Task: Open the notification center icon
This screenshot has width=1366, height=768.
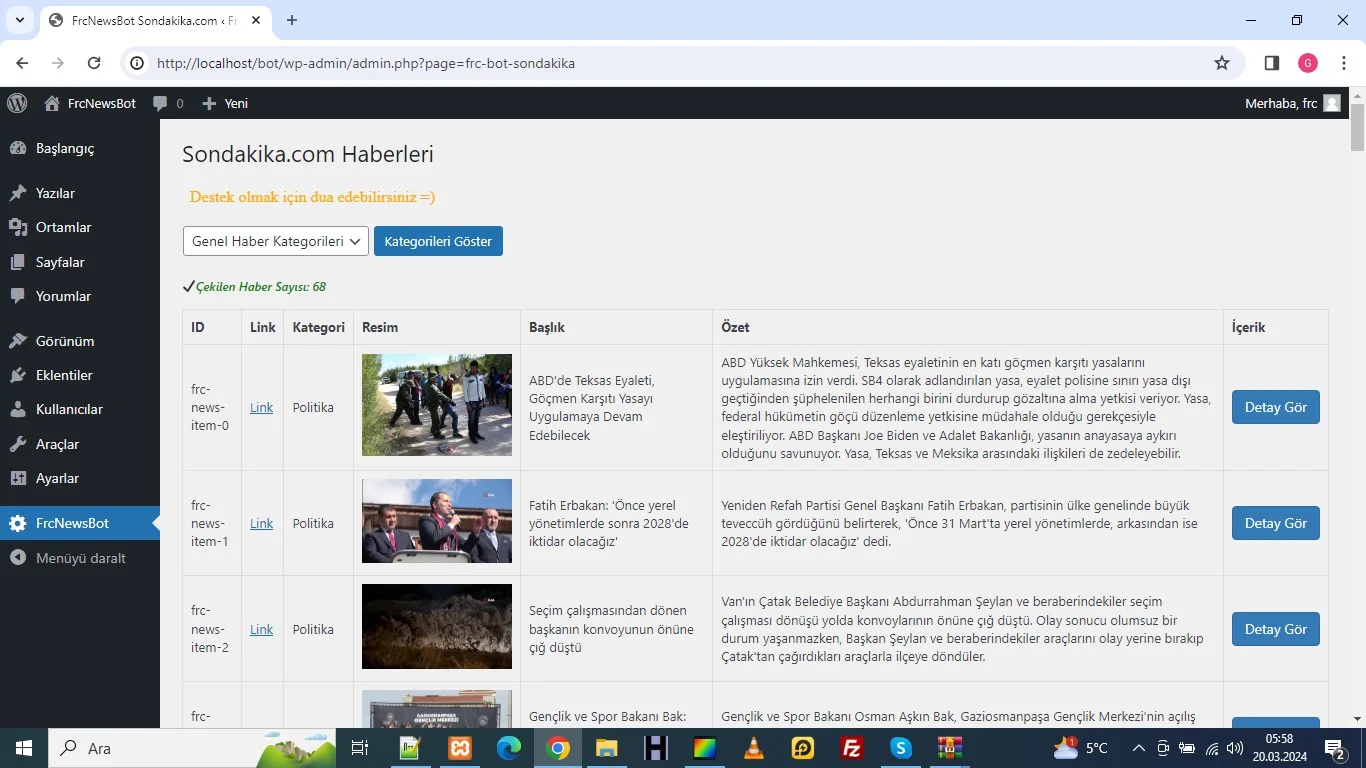Action: coord(1334,748)
